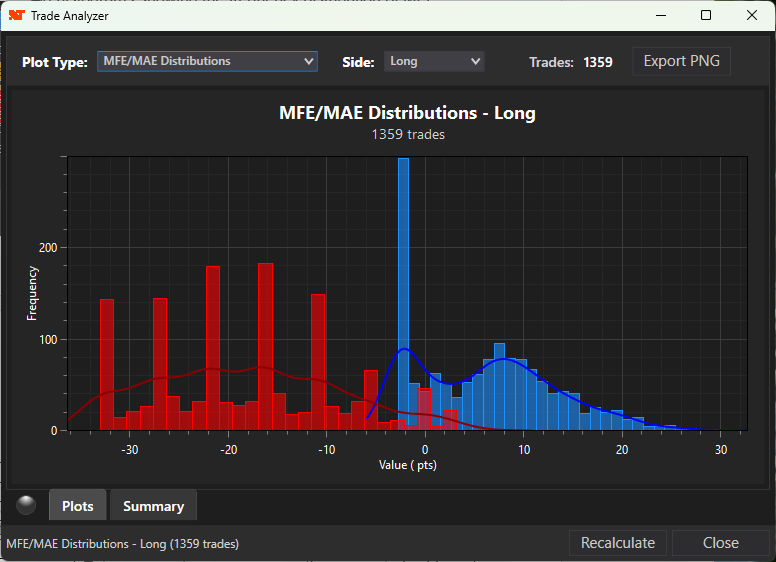776x562 pixels.
Task: Open the Plot Type dropdown
Action: pyautogui.click(x=207, y=61)
